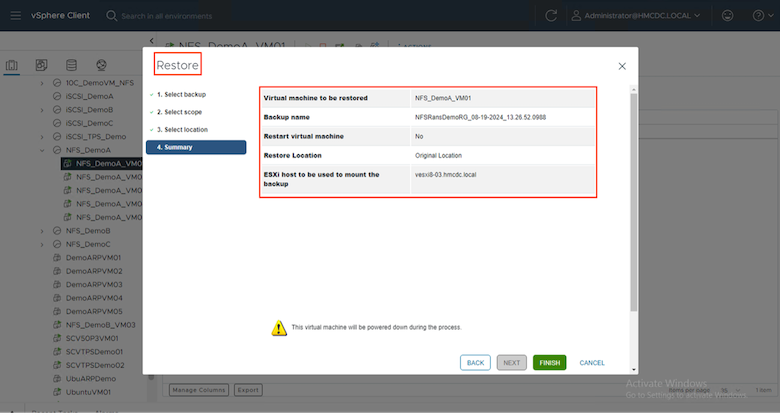Screen dimensions: 780x415
Task: Click the VM icon beside UbuntuVM01
Action: click(57, 392)
